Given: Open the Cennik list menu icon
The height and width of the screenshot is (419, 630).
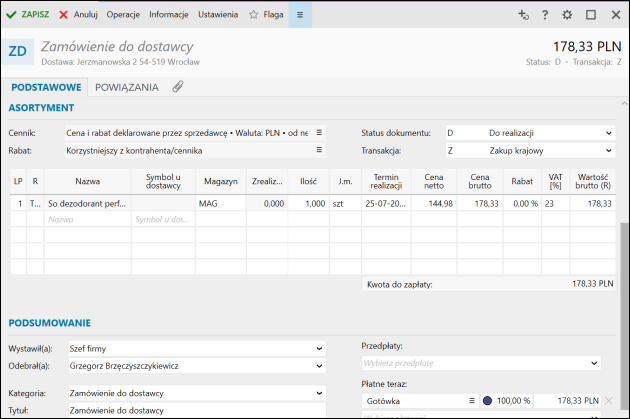Looking at the screenshot, I should (320, 132).
